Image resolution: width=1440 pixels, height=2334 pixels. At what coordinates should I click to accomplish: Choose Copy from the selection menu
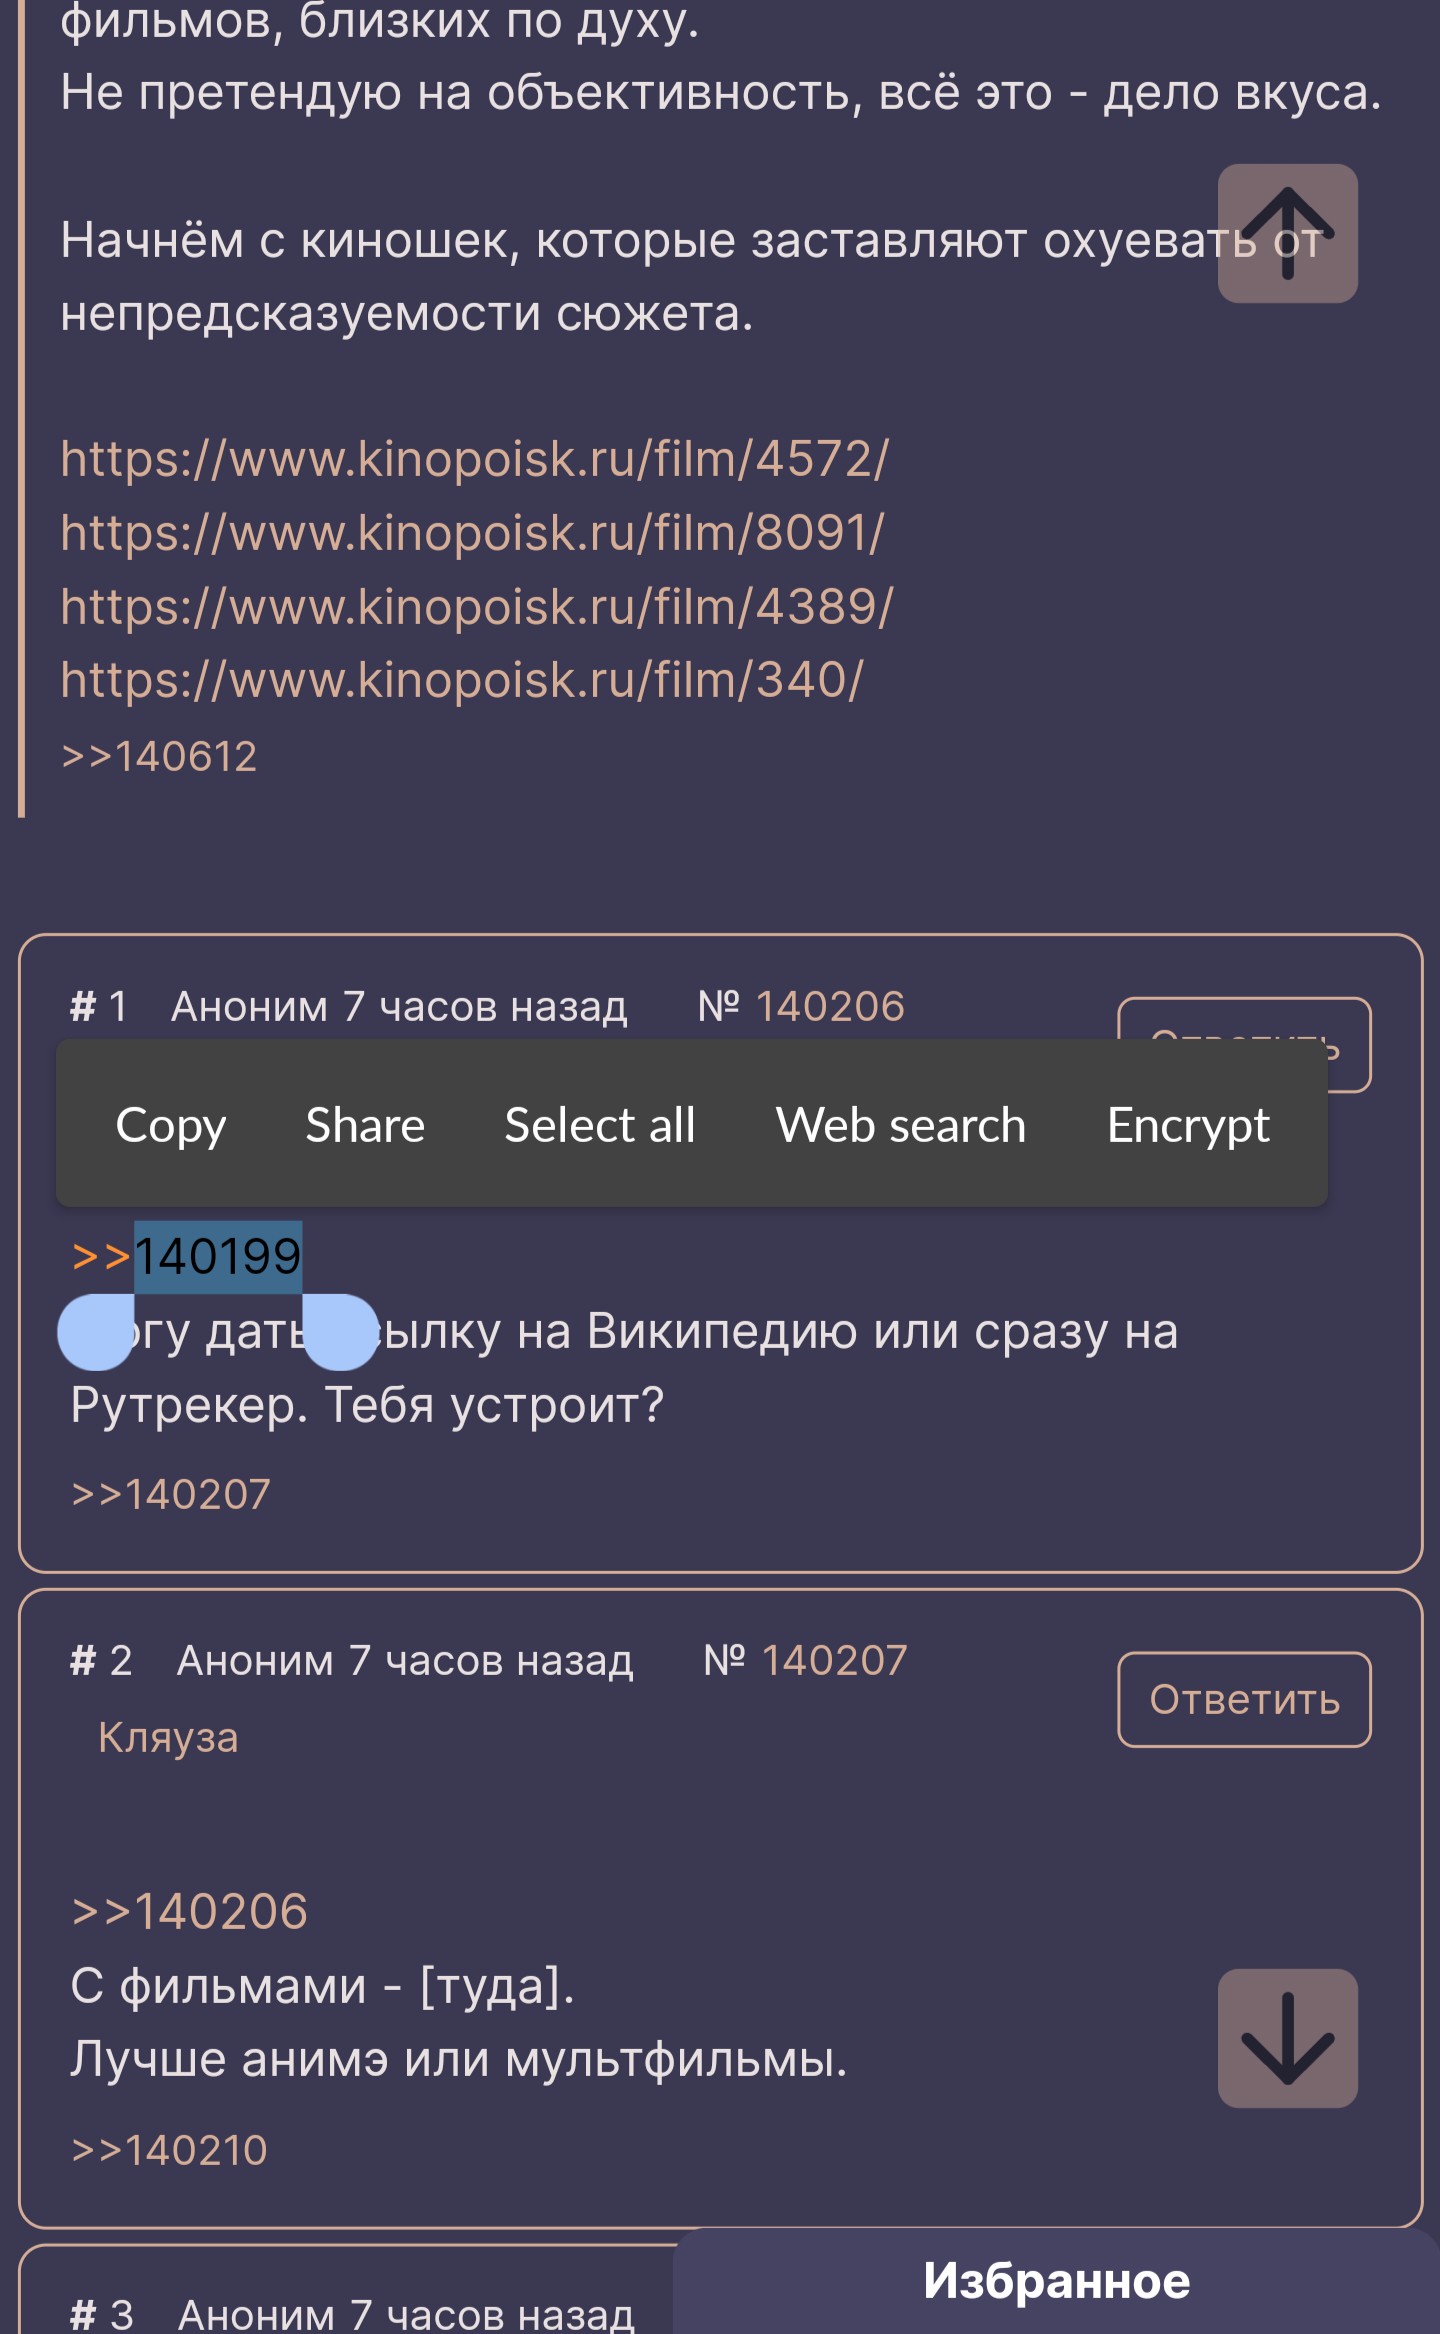[170, 1124]
